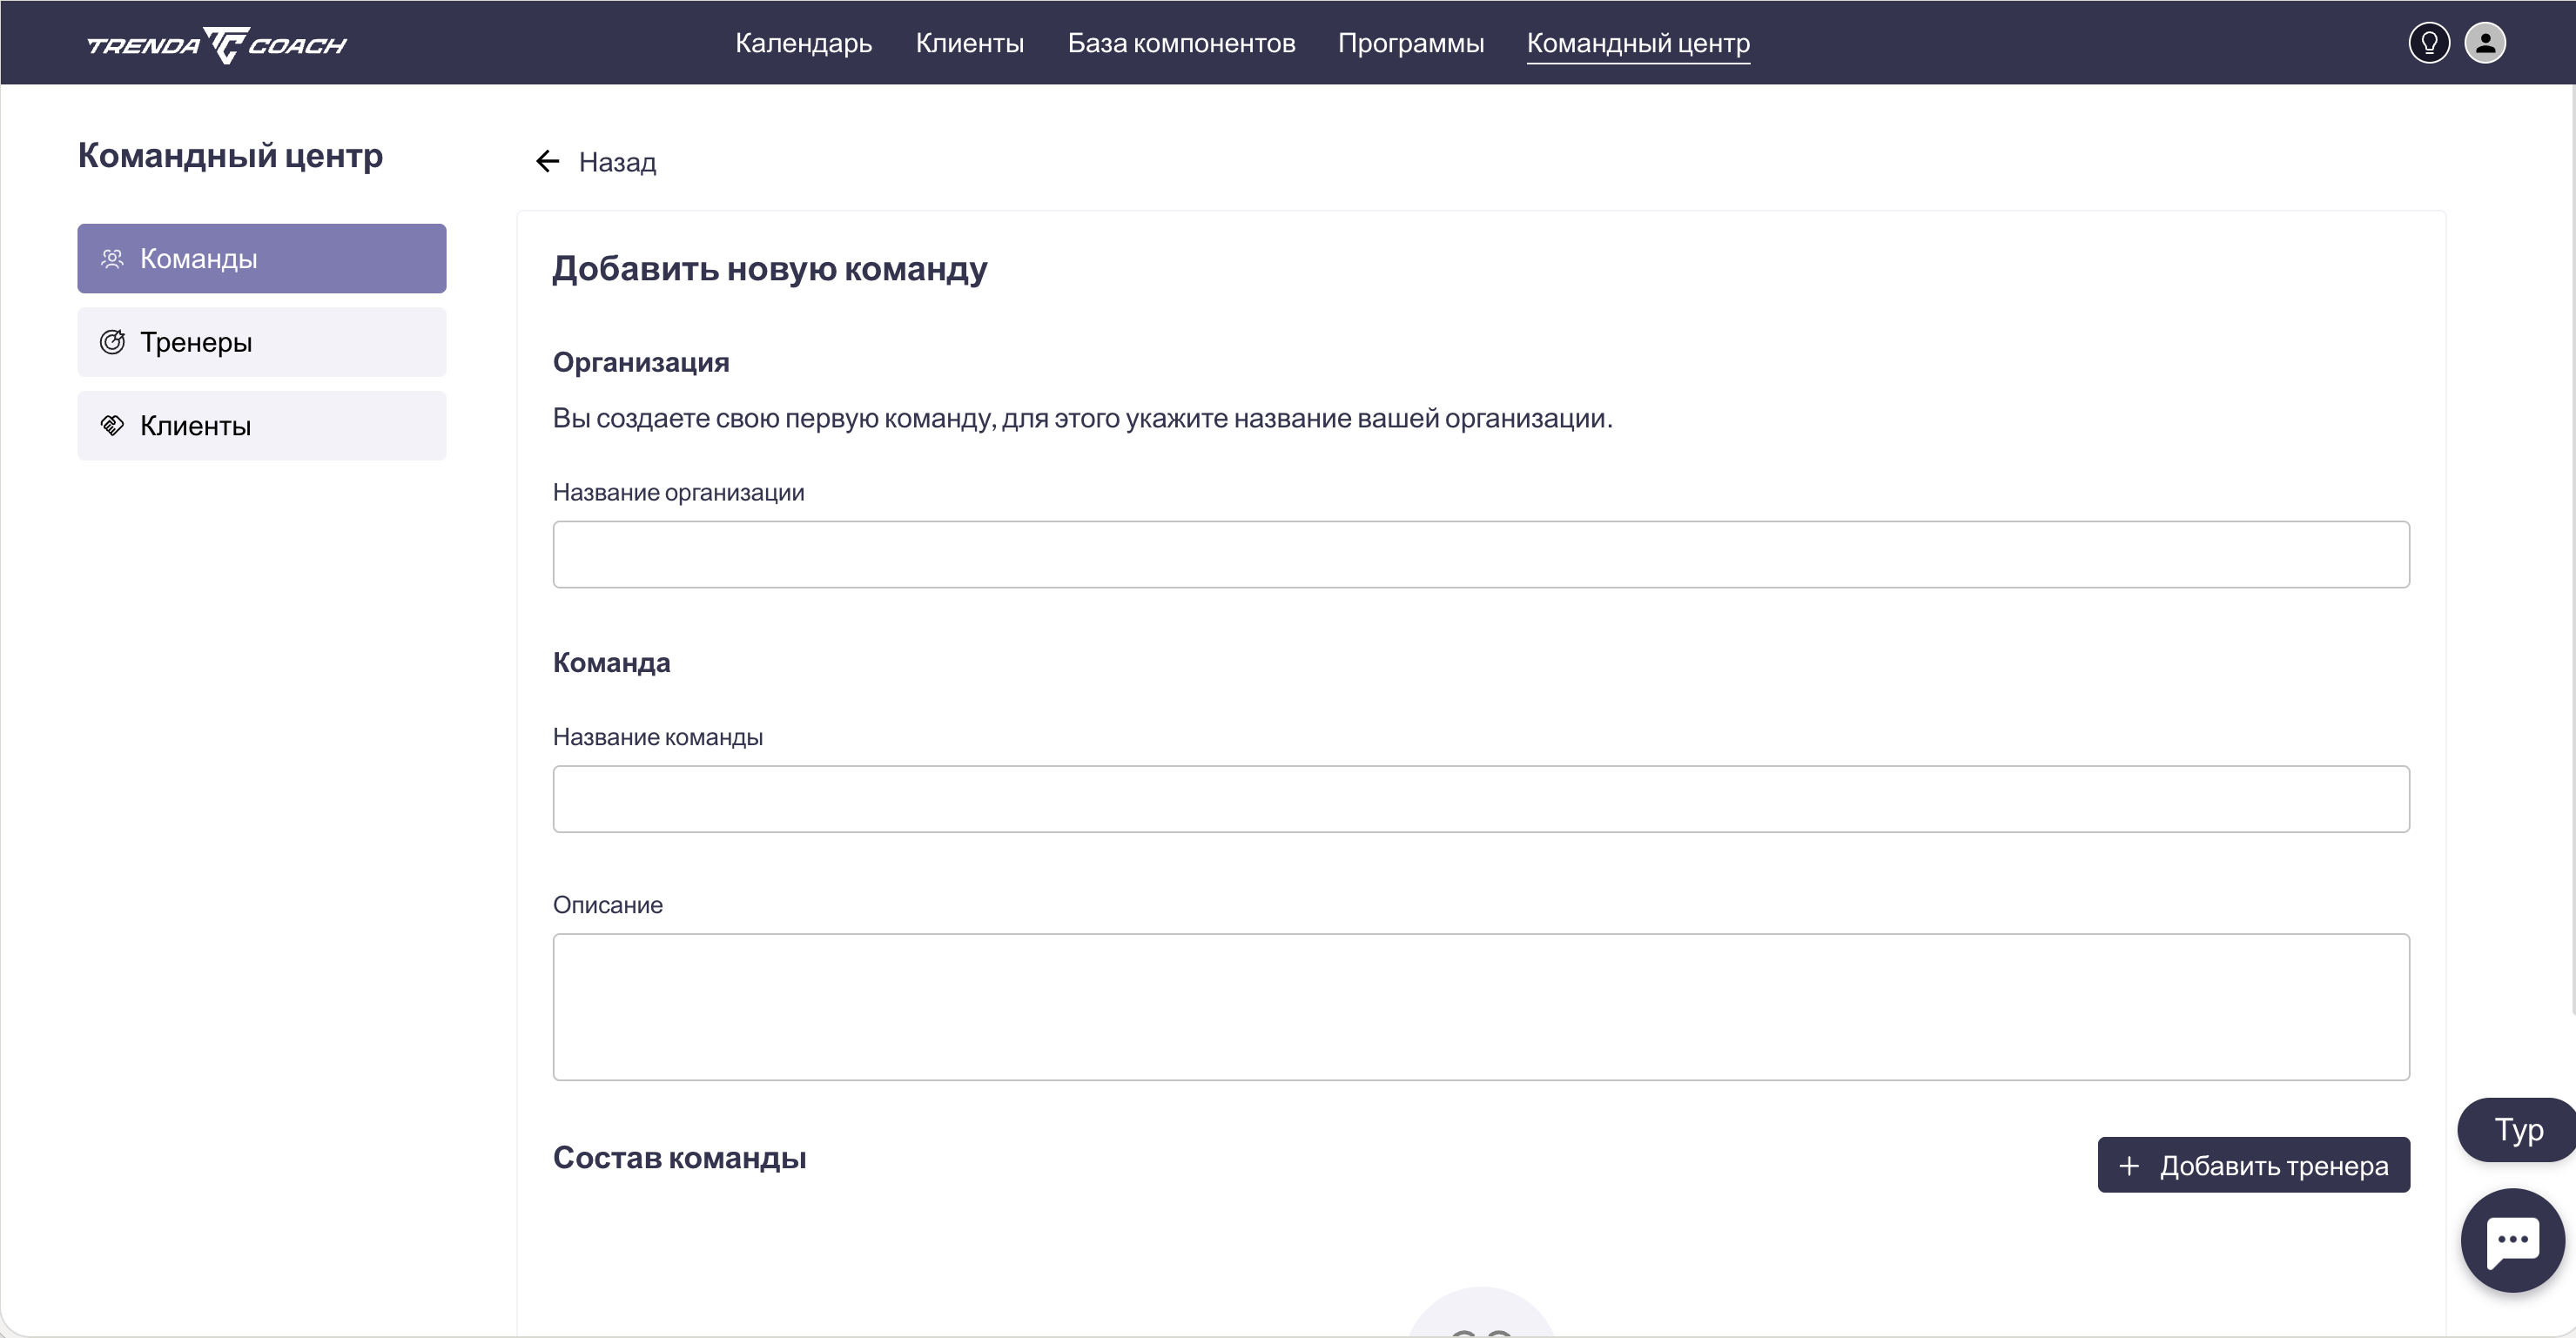The image size is (2576, 1338).
Task: Click into the Описание text area
Action: (1480, 1007)
